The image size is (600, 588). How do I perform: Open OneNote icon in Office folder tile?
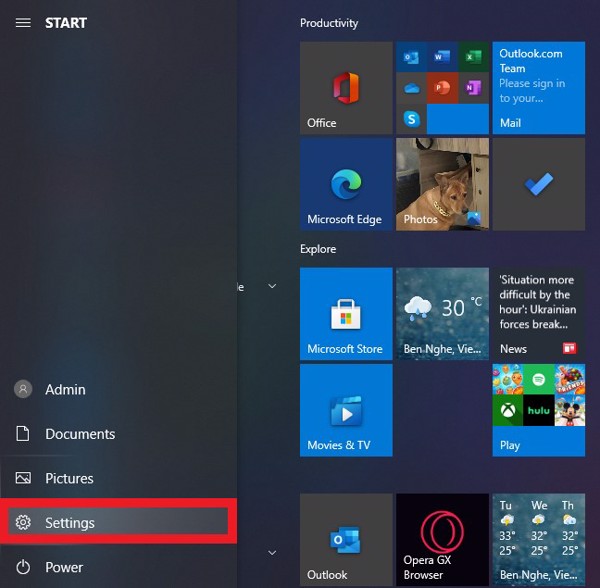(473, 88)
